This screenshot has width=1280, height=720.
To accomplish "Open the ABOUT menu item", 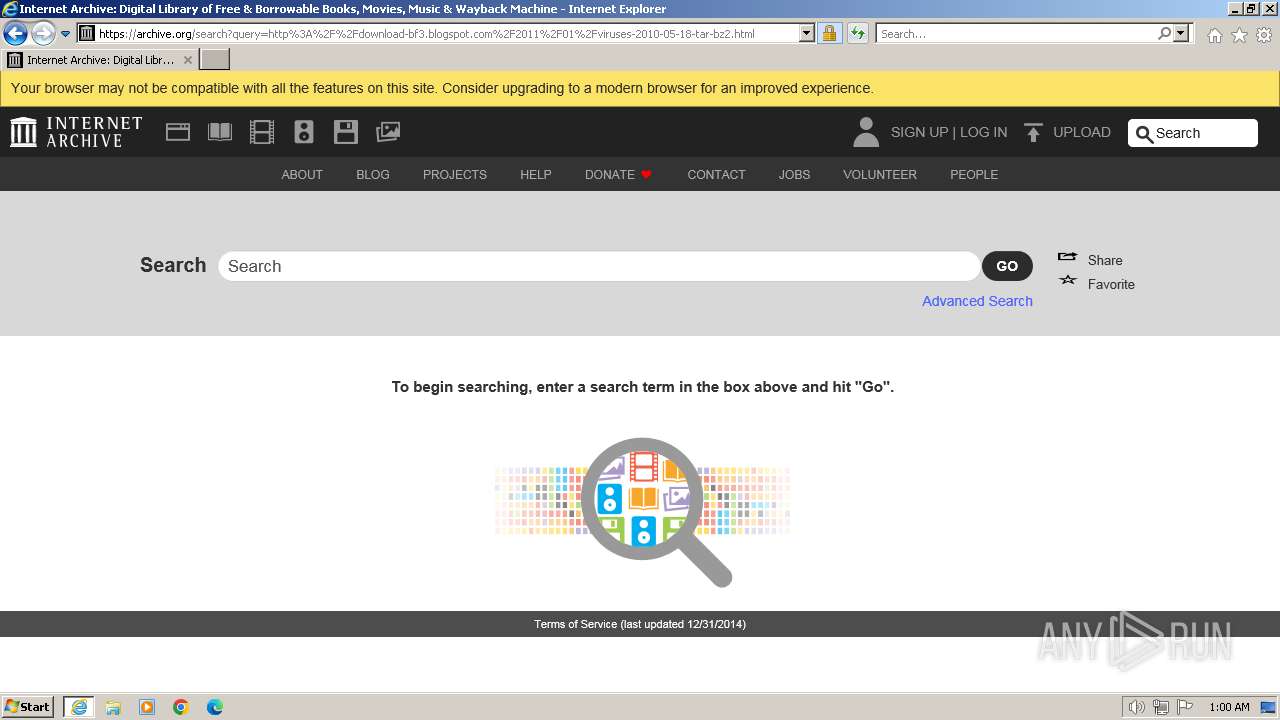I will [302, 174].
